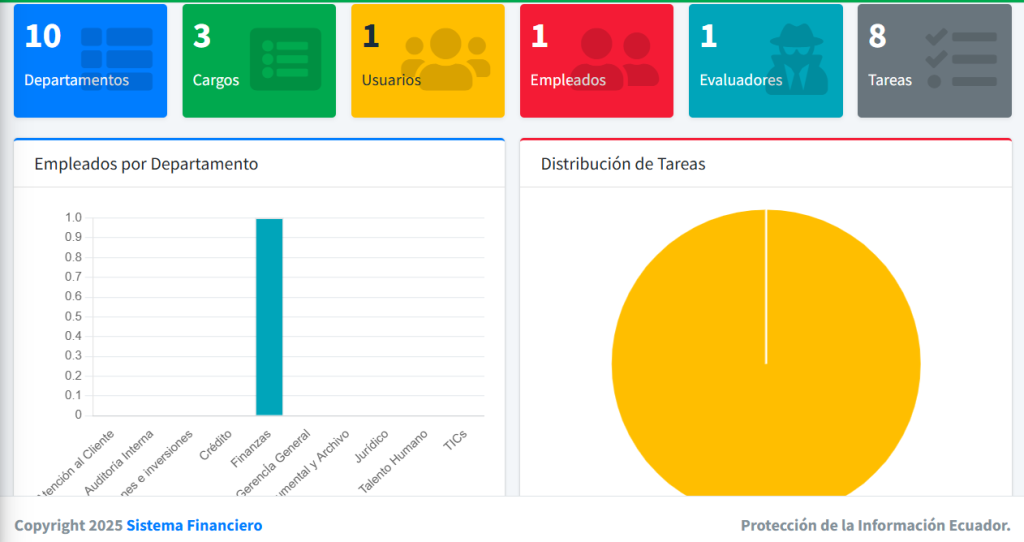
Task: Click the Finanzas axis label
Action: pos(252,447)
